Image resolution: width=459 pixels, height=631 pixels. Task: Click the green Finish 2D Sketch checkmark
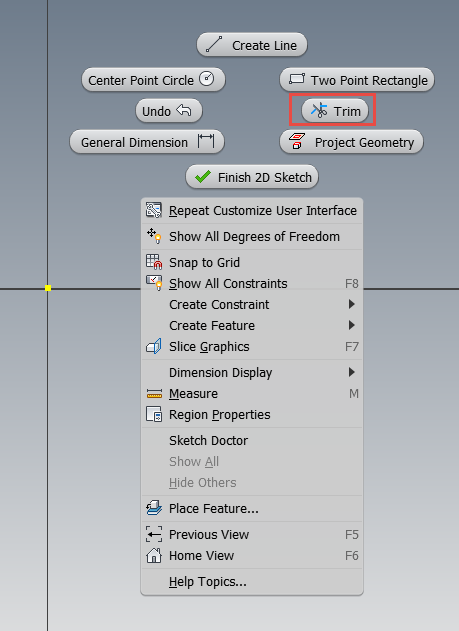coord(203,176)
